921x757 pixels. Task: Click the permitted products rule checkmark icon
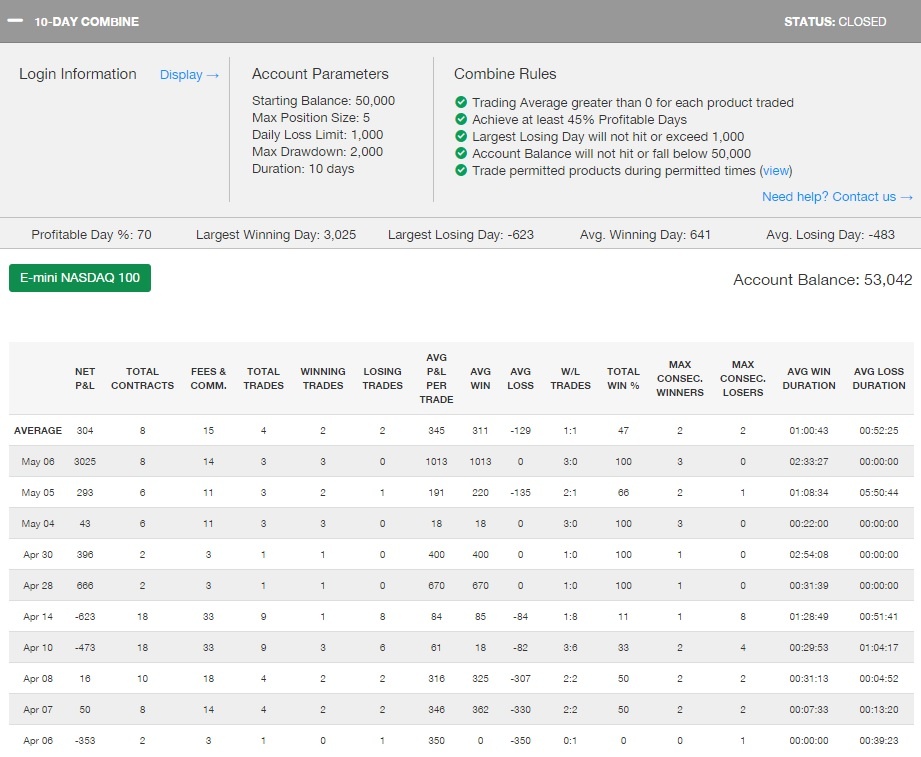point(461,171)
